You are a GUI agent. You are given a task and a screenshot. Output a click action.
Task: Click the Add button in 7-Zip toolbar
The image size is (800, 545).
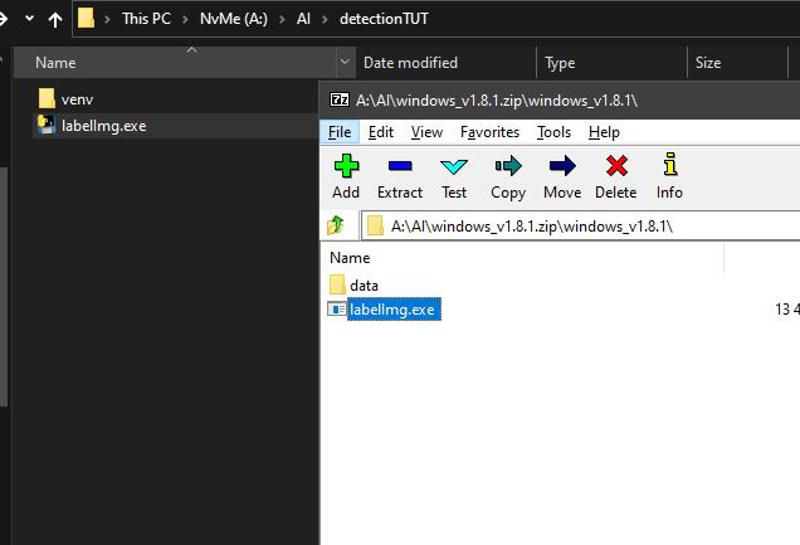coord(346,177)
